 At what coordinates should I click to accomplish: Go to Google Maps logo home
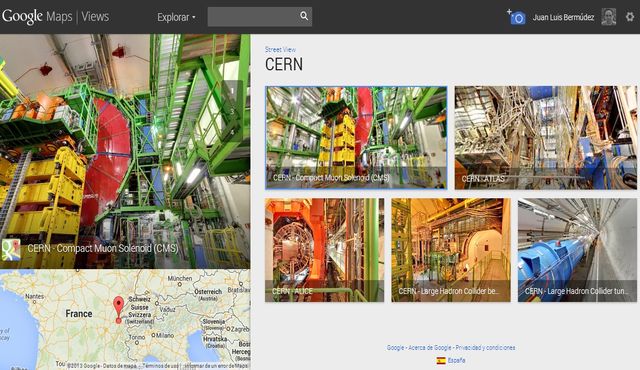[x=37, y=16]
